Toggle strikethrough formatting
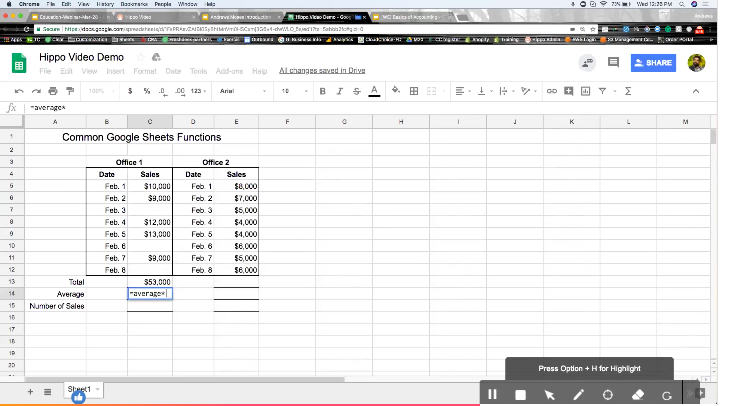742x406 pixels. pyautogui.click(x=356, y=91)
